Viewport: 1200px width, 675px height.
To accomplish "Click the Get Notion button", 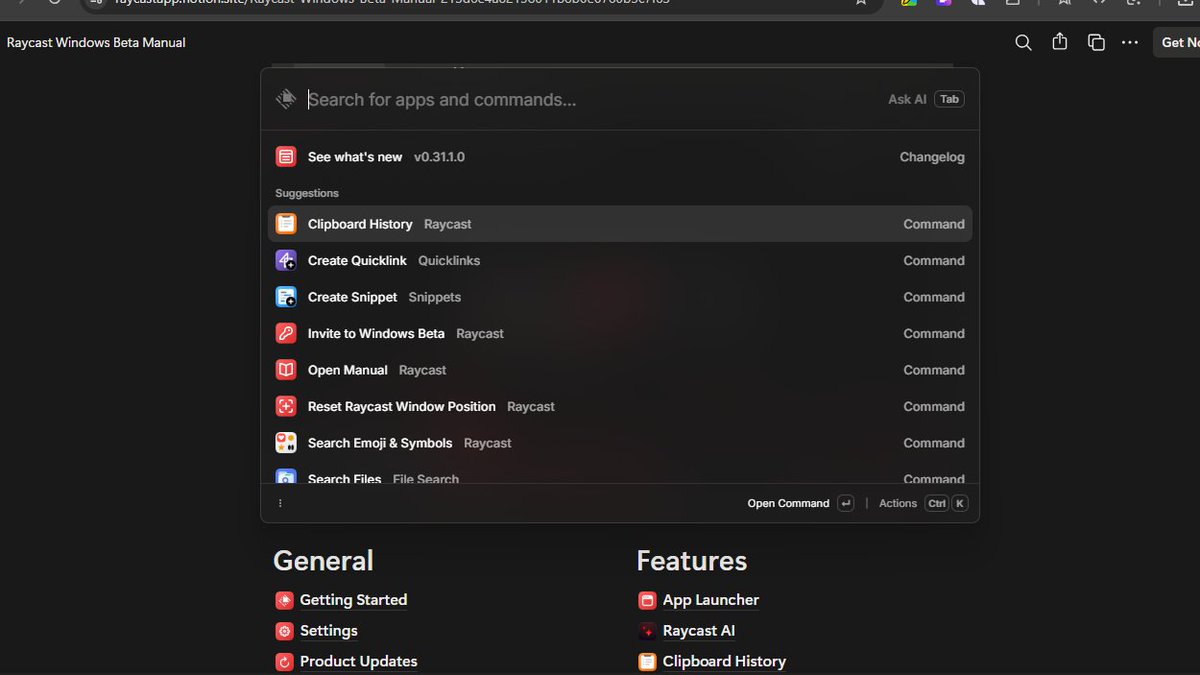I will click(x=1177, y=42).
